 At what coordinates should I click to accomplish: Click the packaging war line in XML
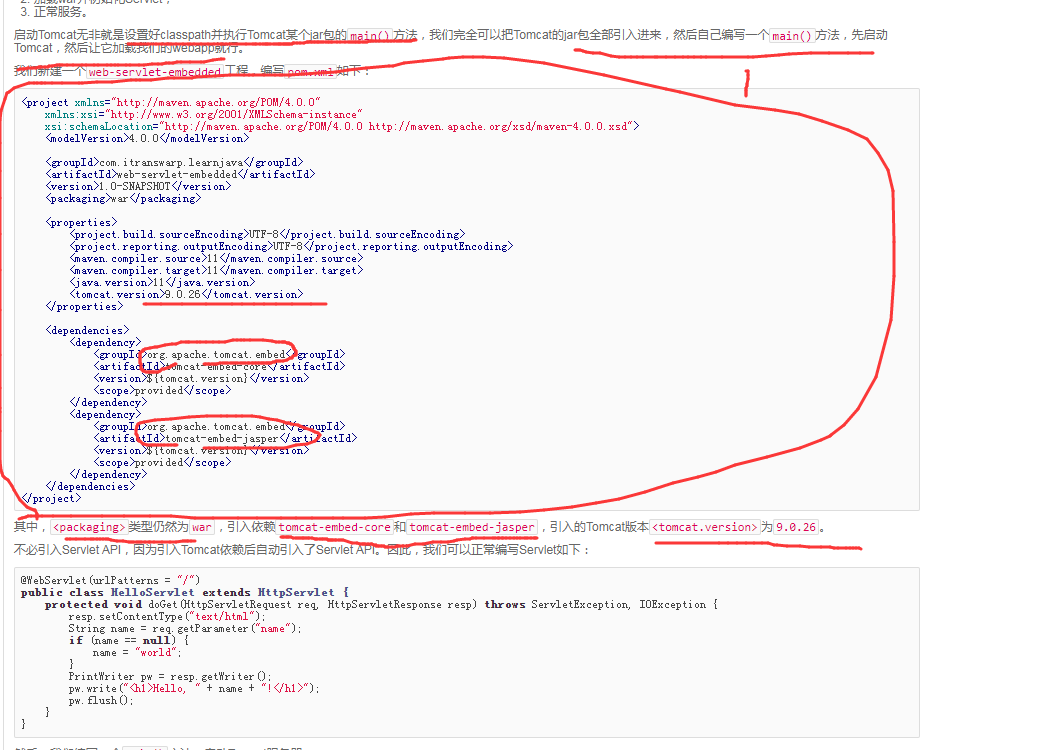click(123, 198)
